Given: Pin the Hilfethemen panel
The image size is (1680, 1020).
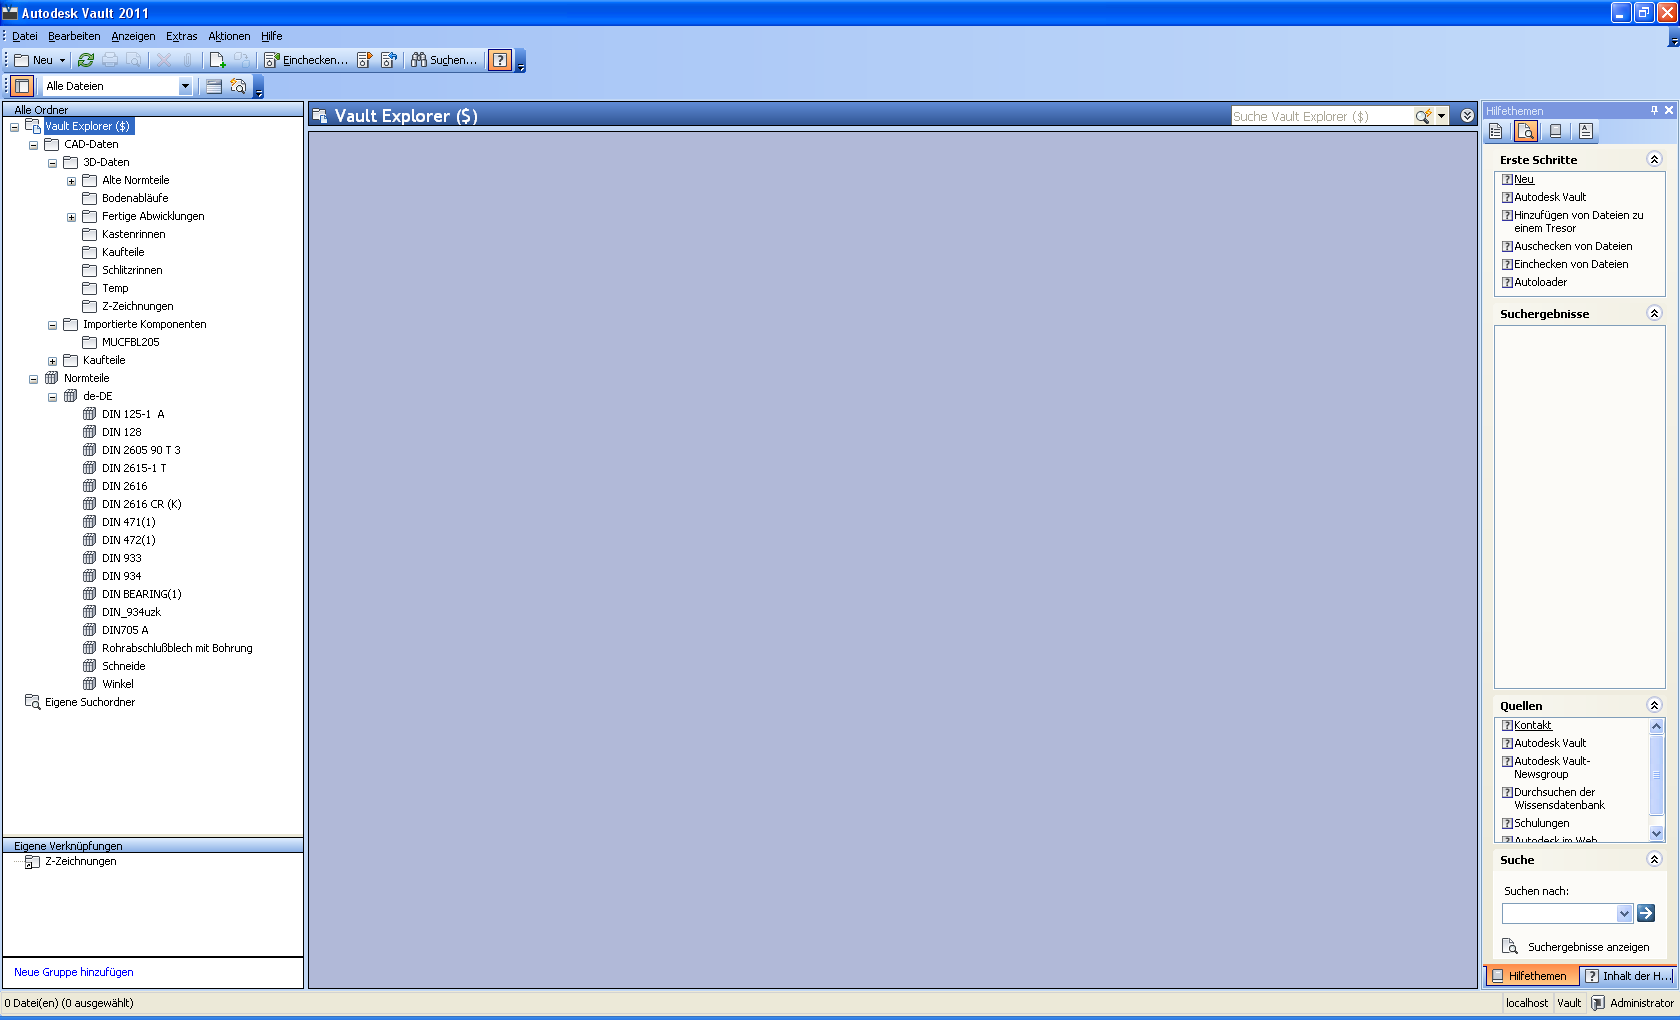Looking at the screenshot, I should (1654, 110).
